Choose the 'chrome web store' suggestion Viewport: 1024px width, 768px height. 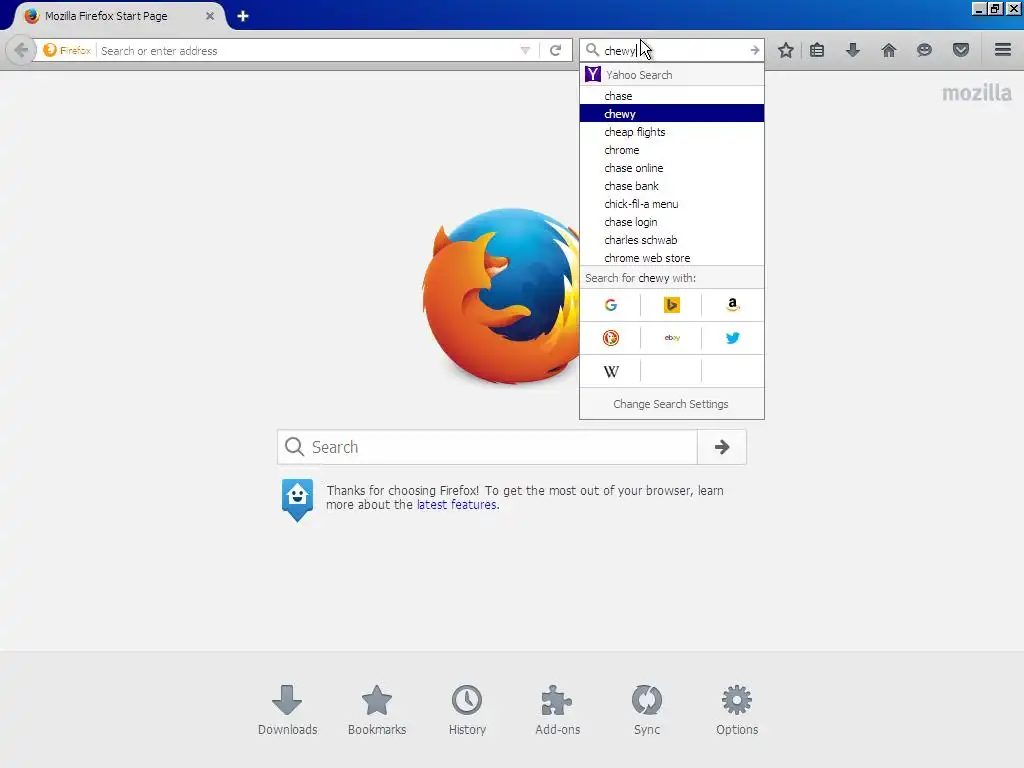671,258
